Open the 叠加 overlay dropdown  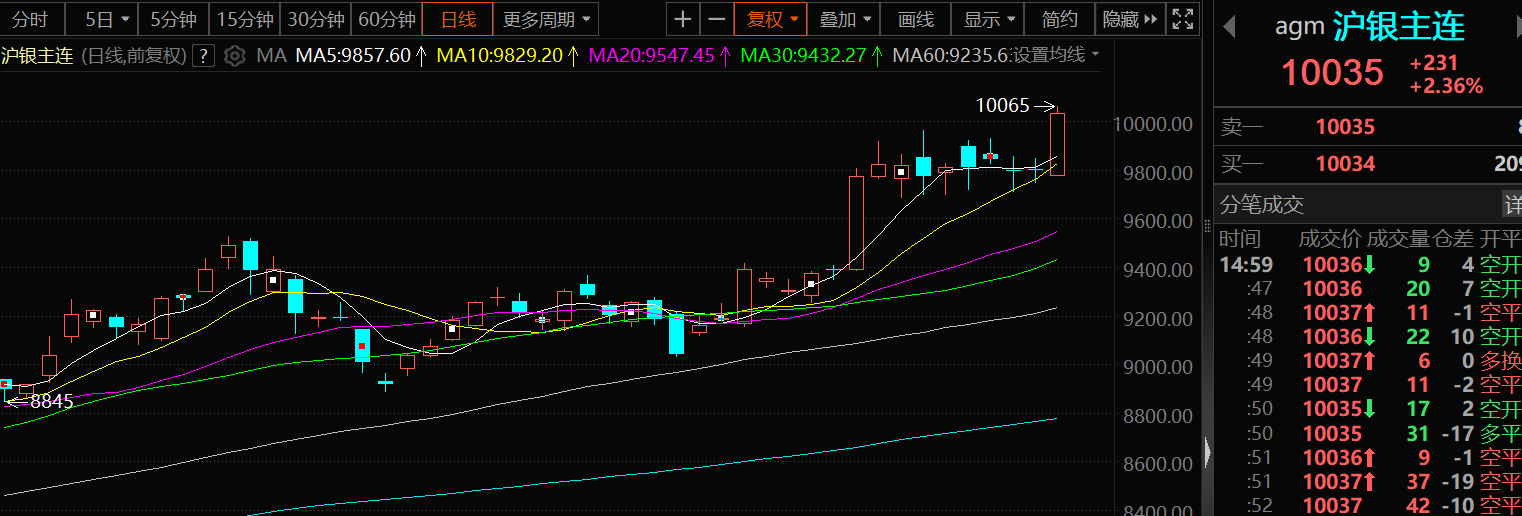(x=846, y=19)
